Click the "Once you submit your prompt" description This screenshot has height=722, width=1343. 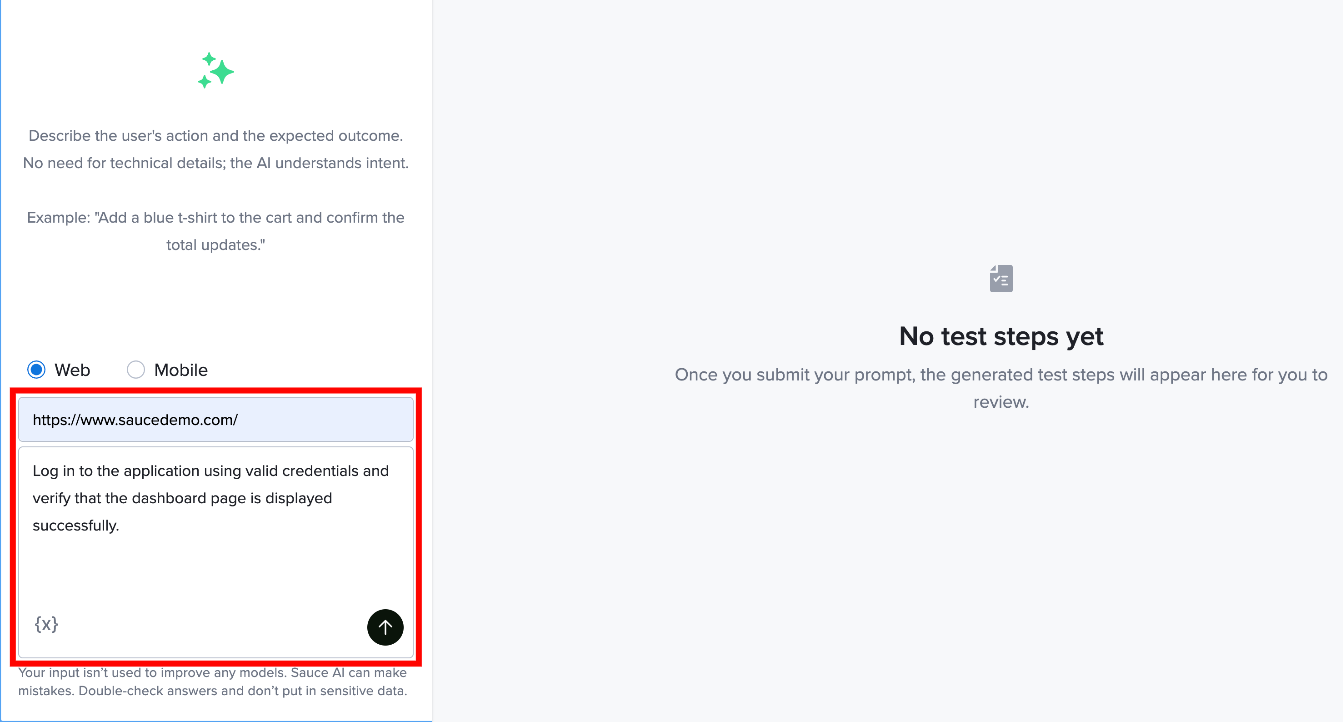tap(1001, 388)
